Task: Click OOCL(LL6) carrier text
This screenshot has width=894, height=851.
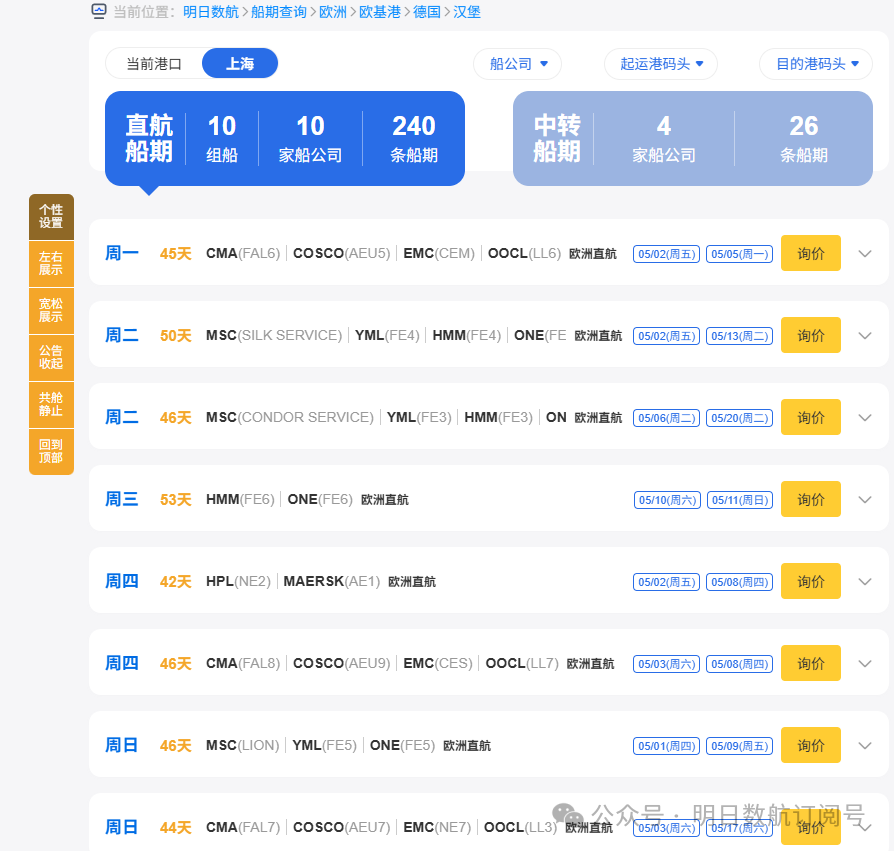Action: (525, 254)
